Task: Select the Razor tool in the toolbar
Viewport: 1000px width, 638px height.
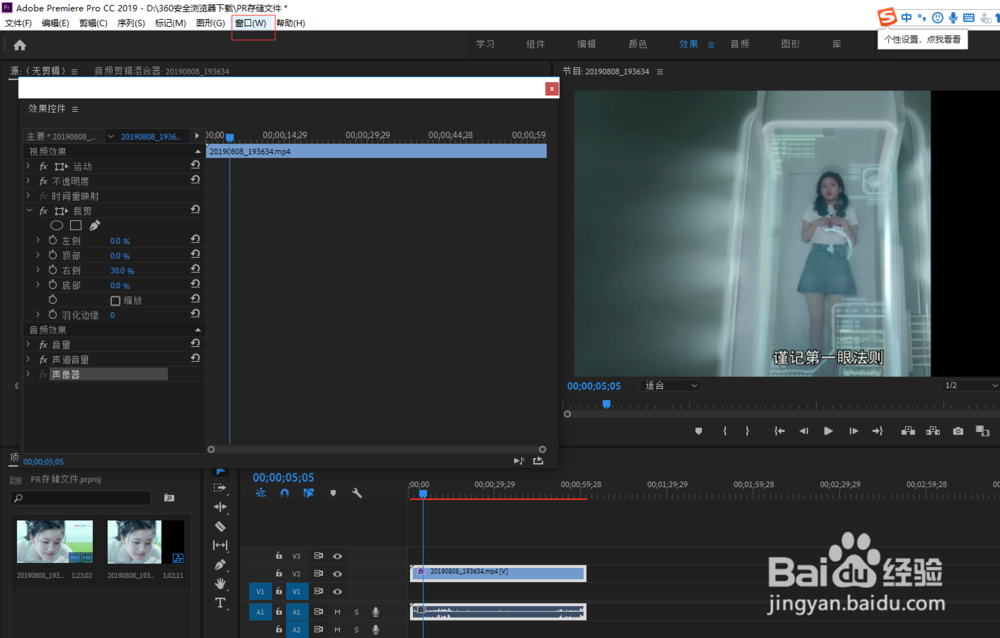Action: coord(220,526)
